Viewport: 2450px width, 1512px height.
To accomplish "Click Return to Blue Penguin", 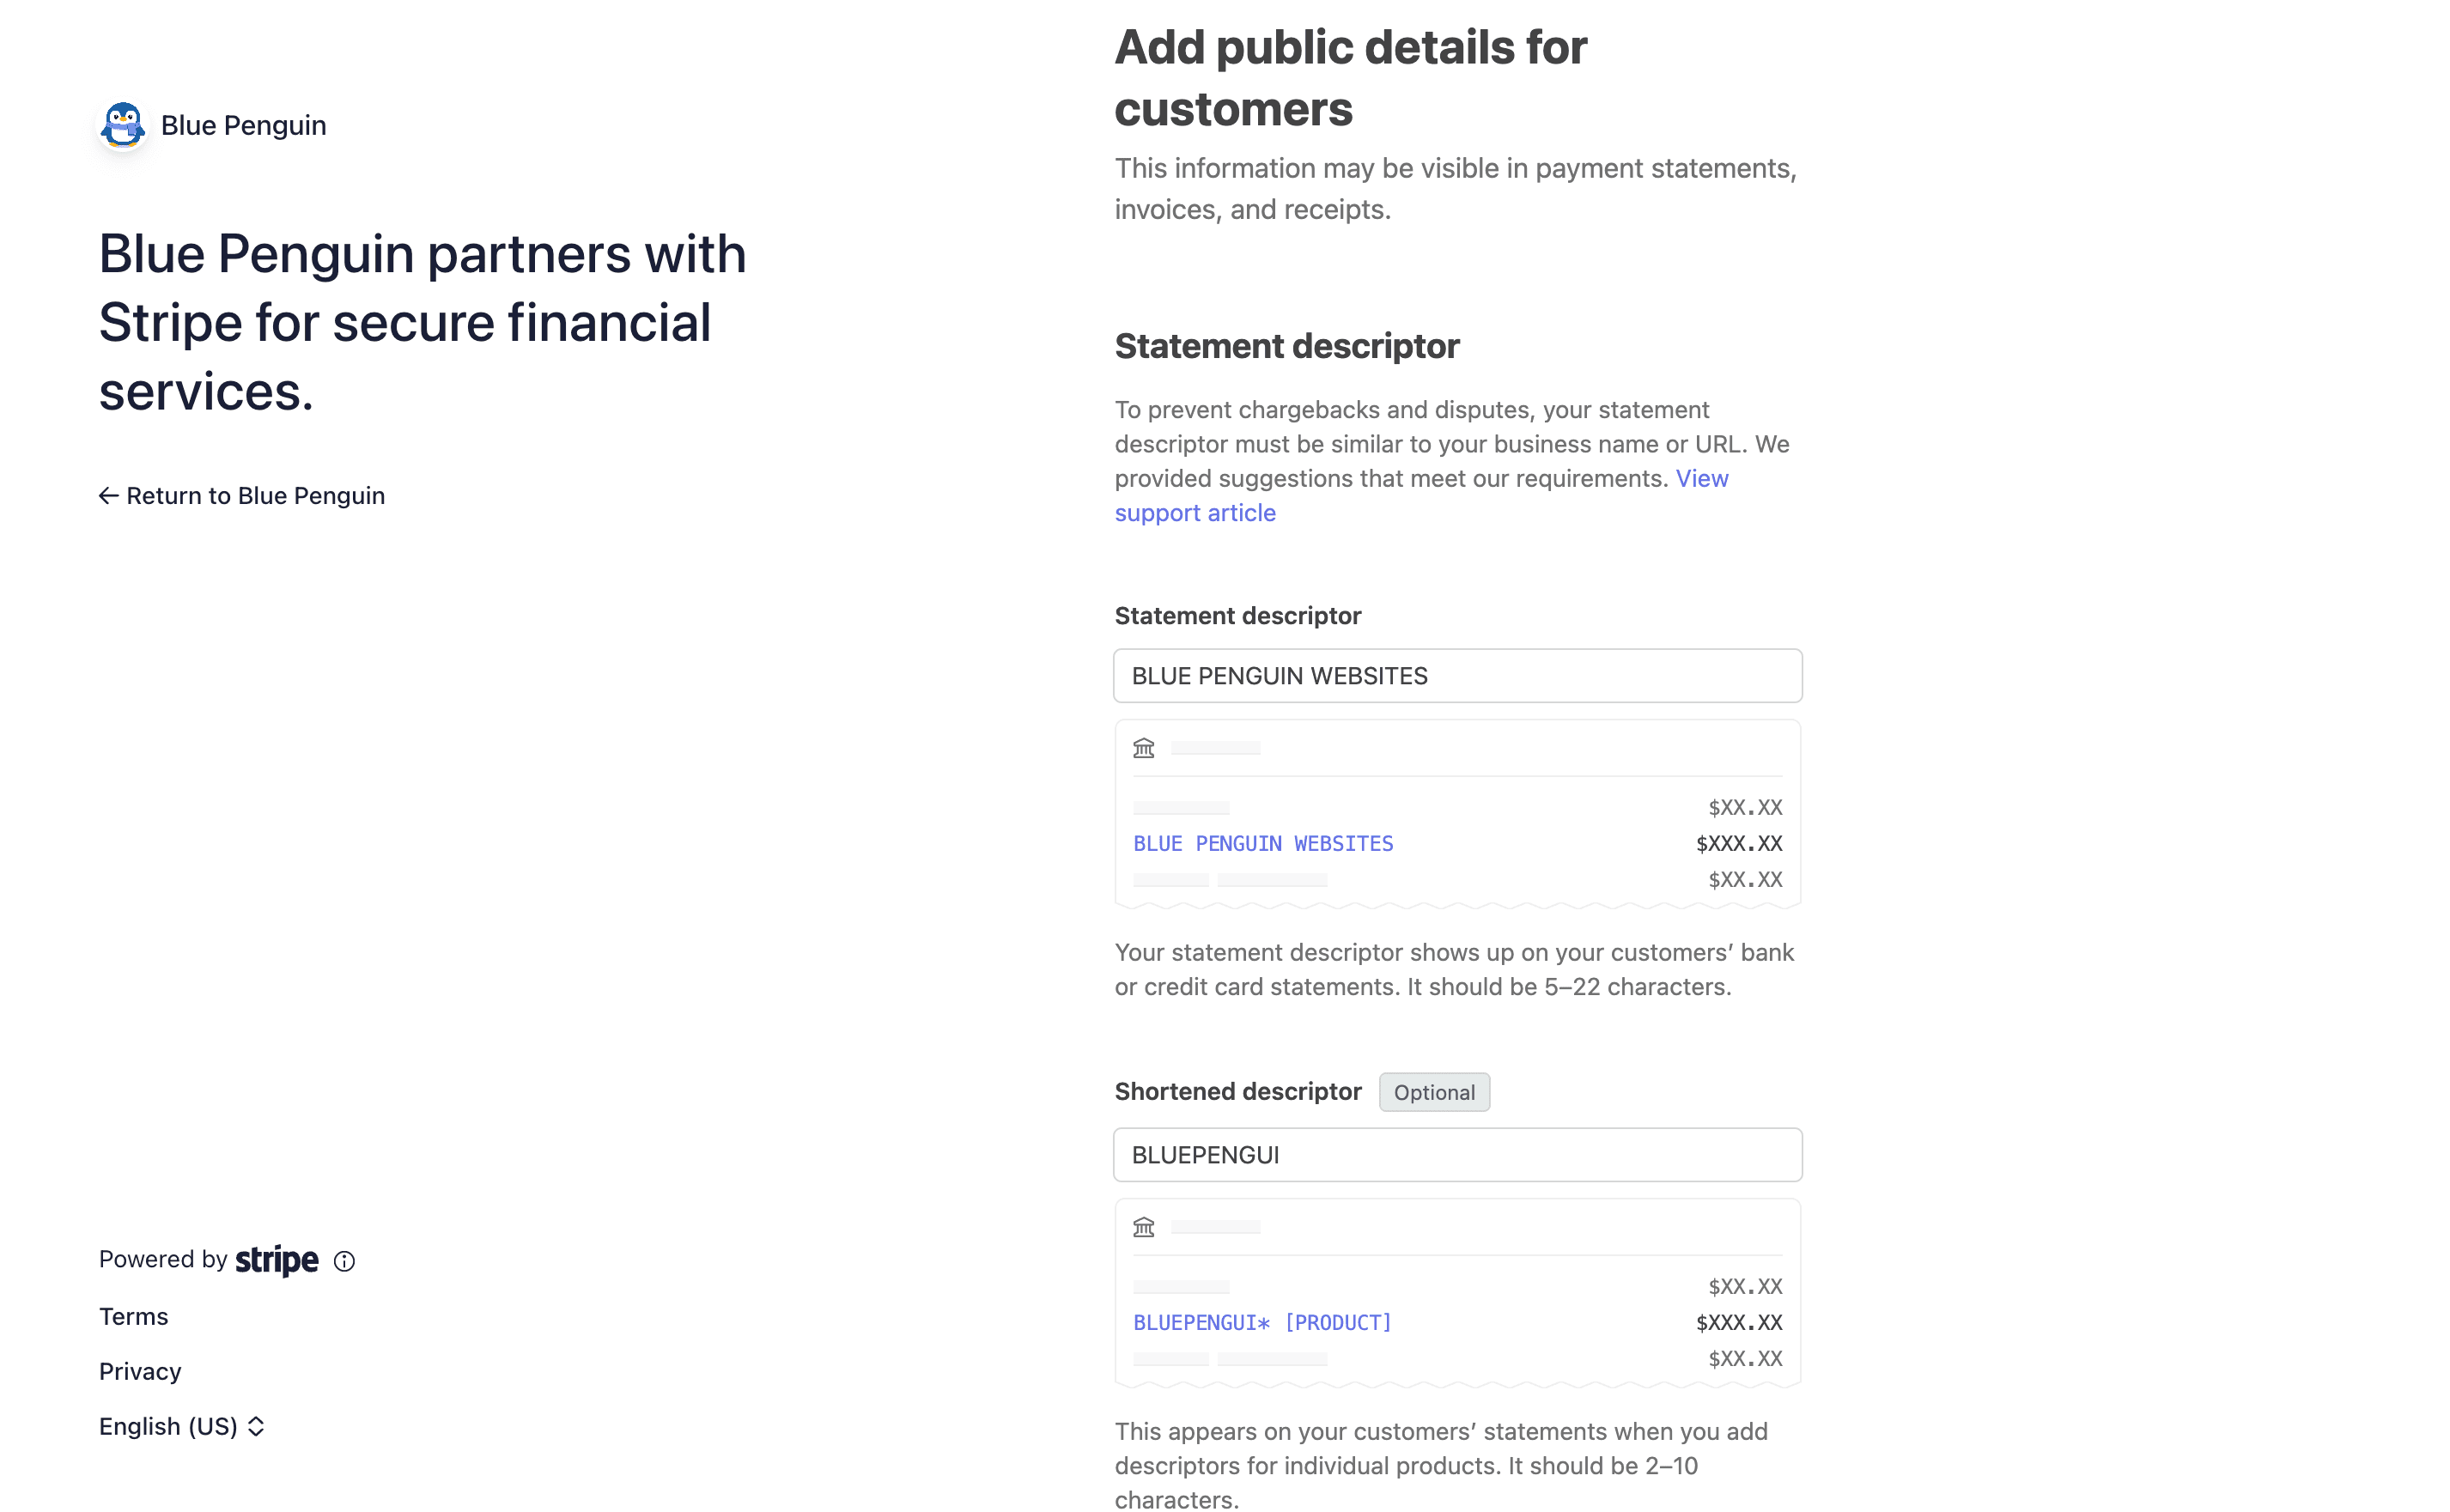I will click(255, 495).
